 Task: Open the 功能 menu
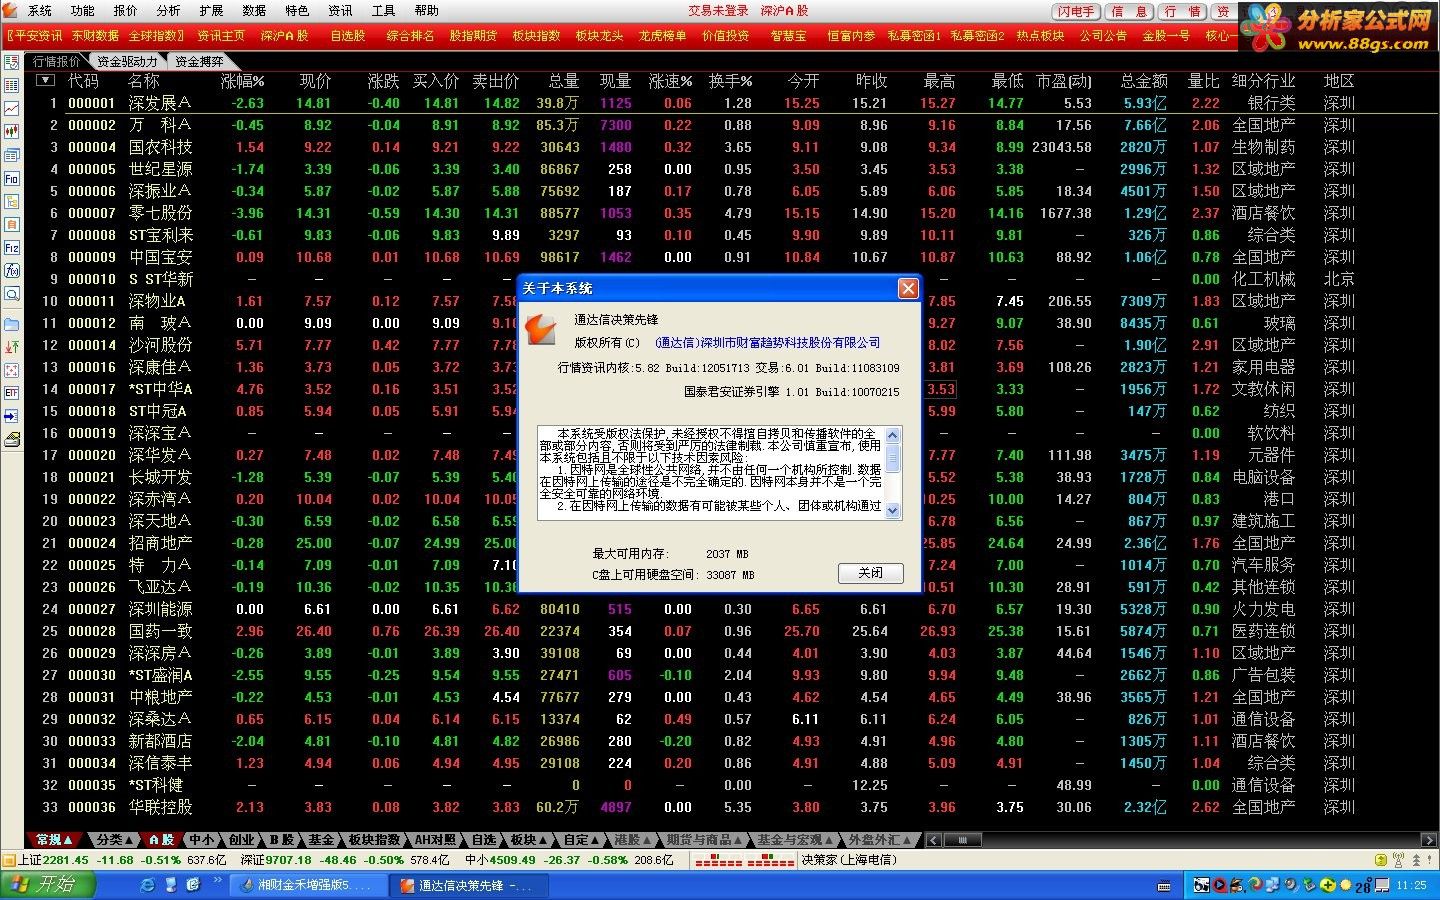pyautogui.click(x=83, y=11)
